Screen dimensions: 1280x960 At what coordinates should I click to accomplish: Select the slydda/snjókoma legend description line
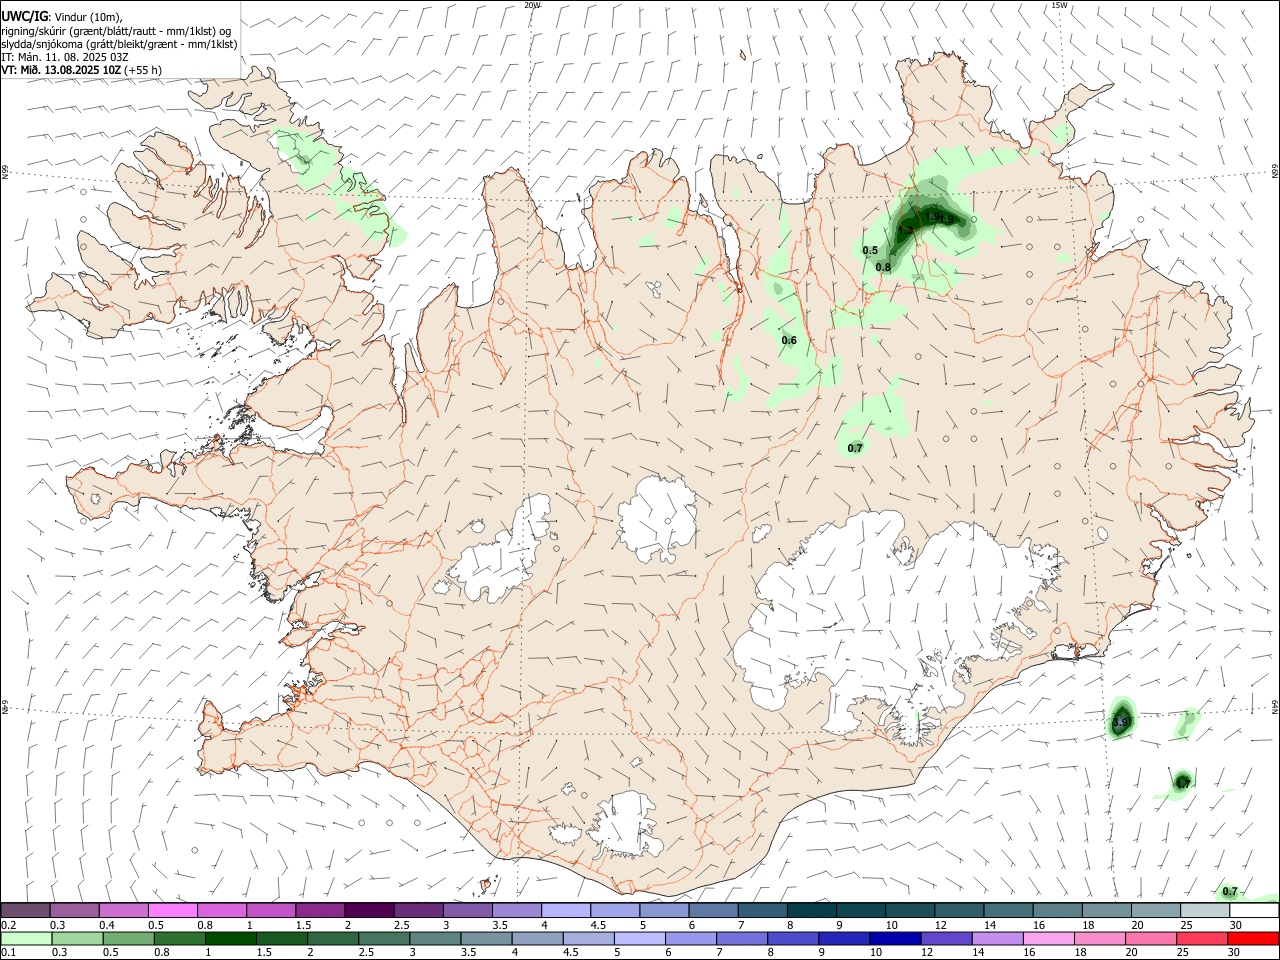[x=119, y=44]
